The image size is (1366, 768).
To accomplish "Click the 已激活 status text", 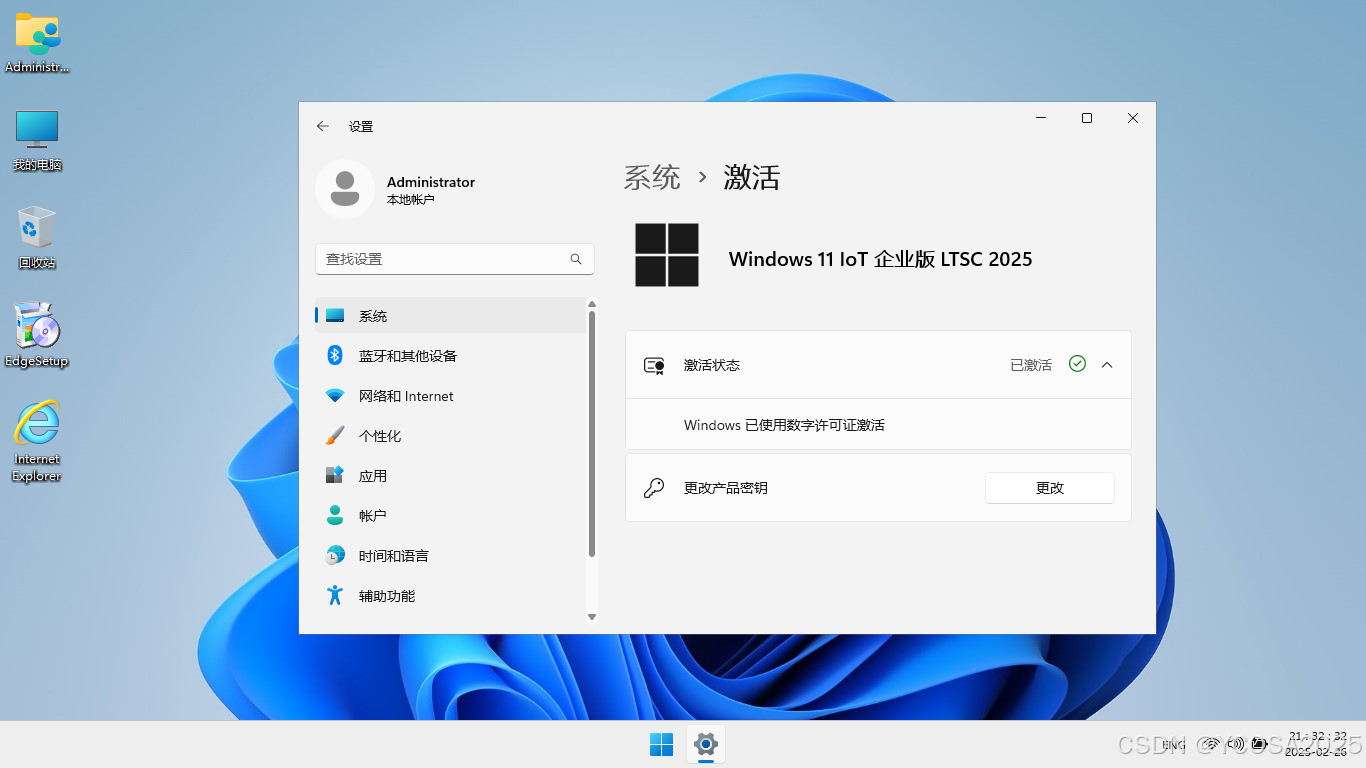I will pyautogui.click(x=1031, y=365).
